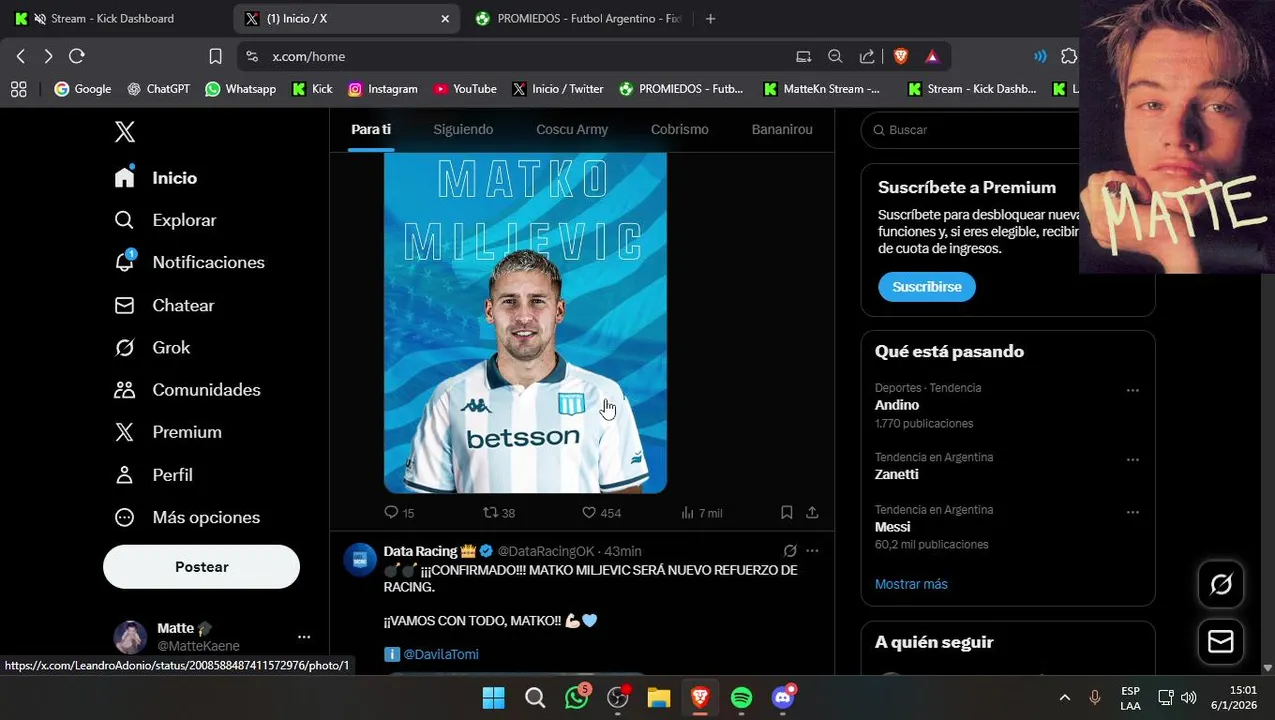The height and width of the screenshot is (720, 1275).
Task: Reload the page
Action: click(77, 56)
